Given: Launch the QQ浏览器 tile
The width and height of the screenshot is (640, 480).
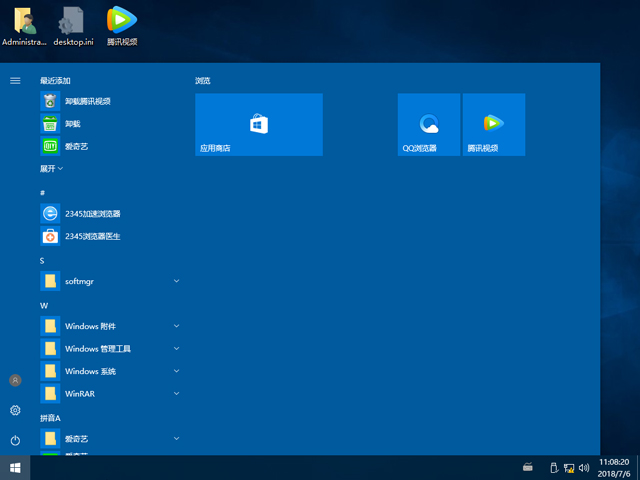Looking at the screenshot, I should tap(428, 125).
